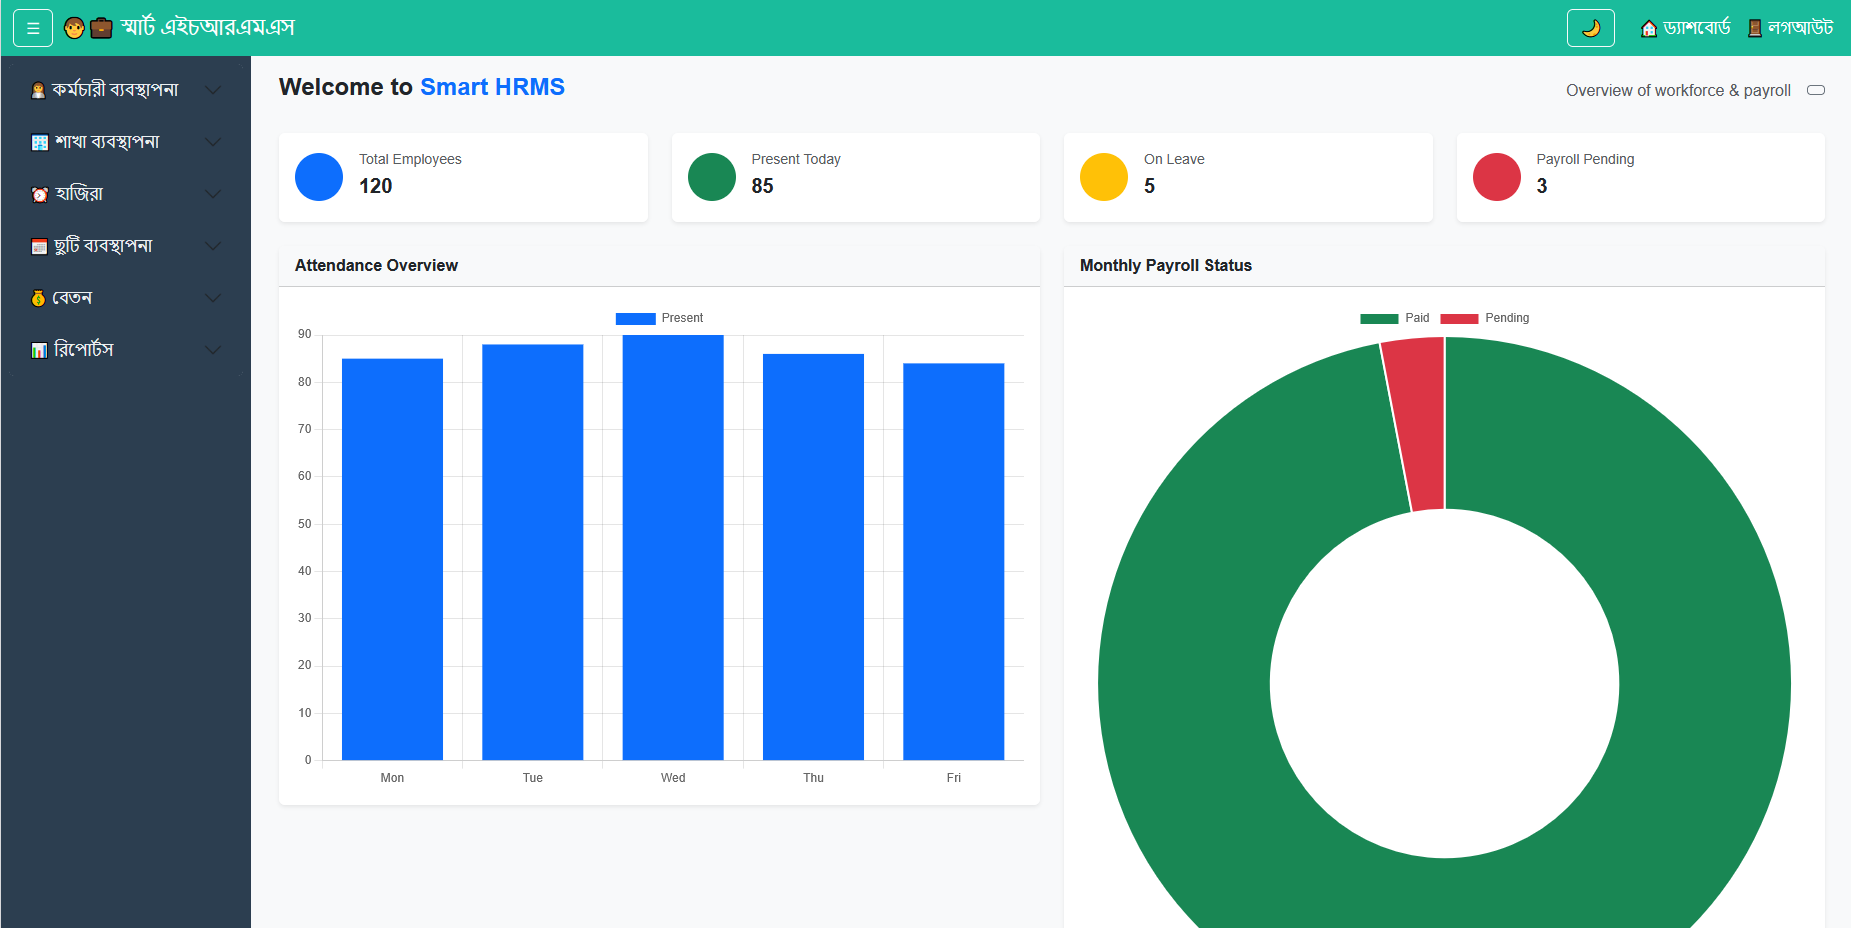Screen dimensions: 1851x928
Task: Click the red Payroll Pending circle icon
Action: click(1496, 177)
